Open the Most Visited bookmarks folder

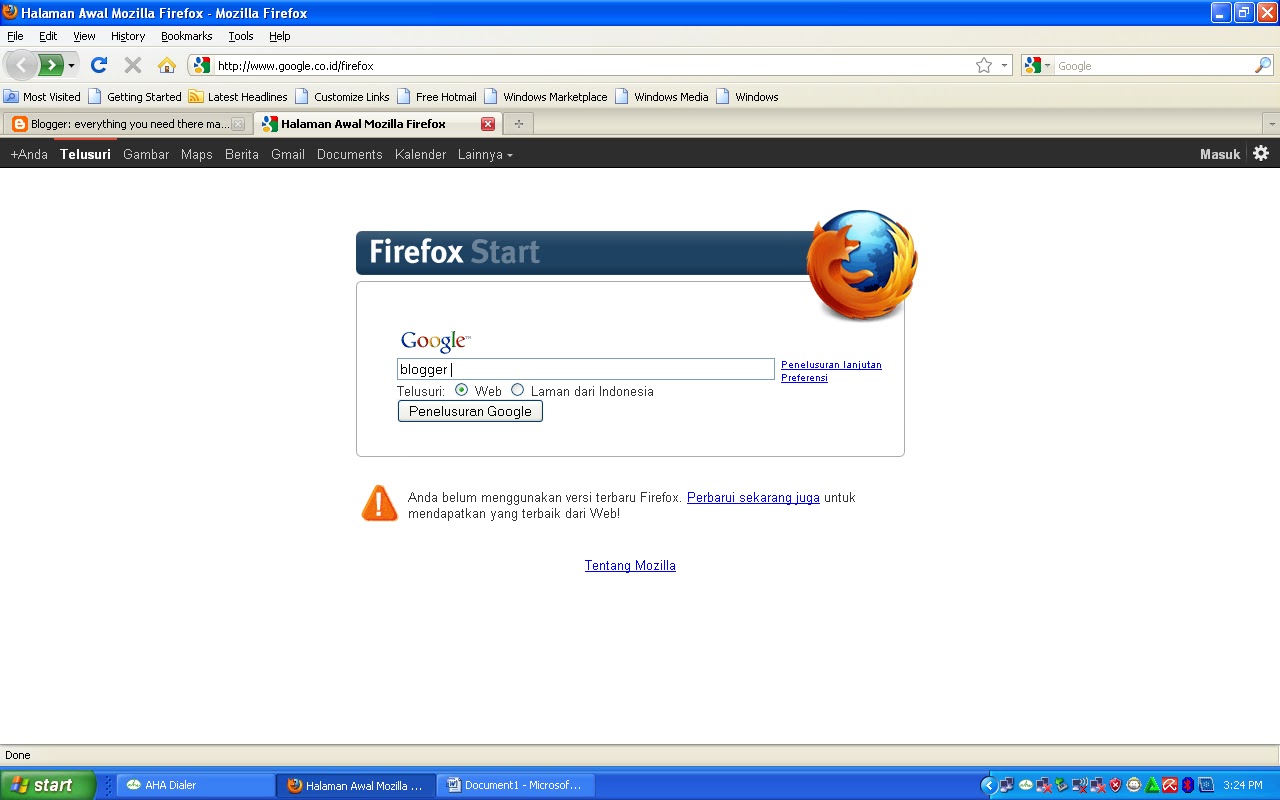pyautogui.click(x=42, y=97)
